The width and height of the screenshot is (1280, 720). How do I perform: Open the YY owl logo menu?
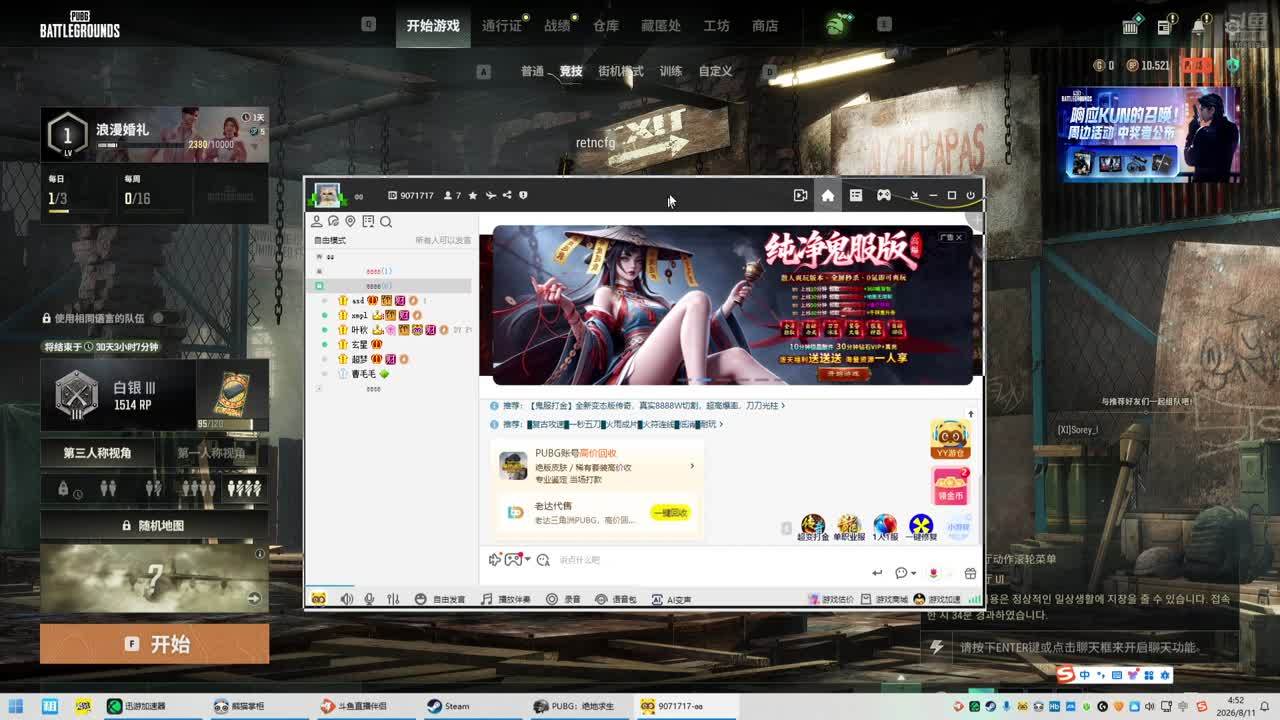318,599
